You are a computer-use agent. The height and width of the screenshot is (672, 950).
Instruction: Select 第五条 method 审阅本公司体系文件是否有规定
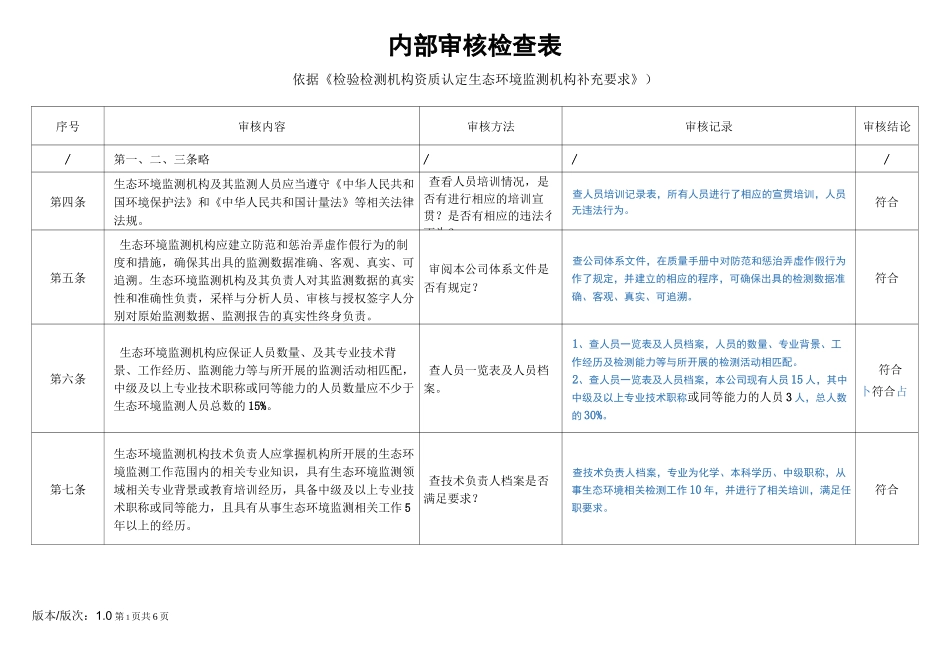coord(486,278)
